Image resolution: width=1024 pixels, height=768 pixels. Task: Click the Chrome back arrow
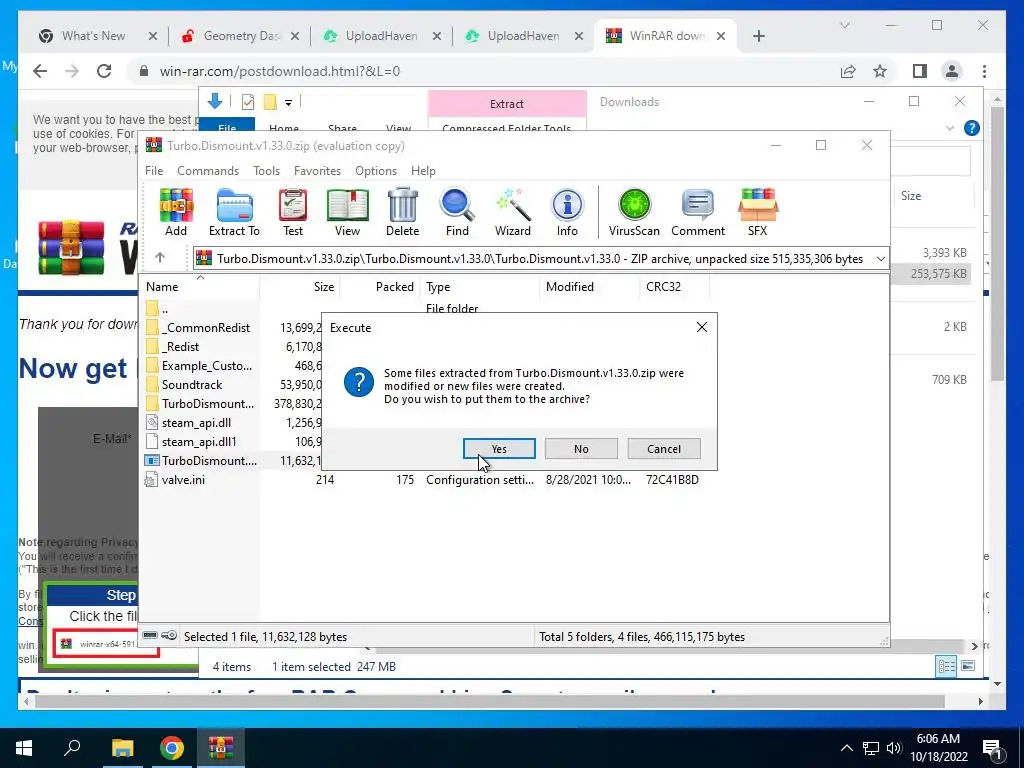[40, 71]
